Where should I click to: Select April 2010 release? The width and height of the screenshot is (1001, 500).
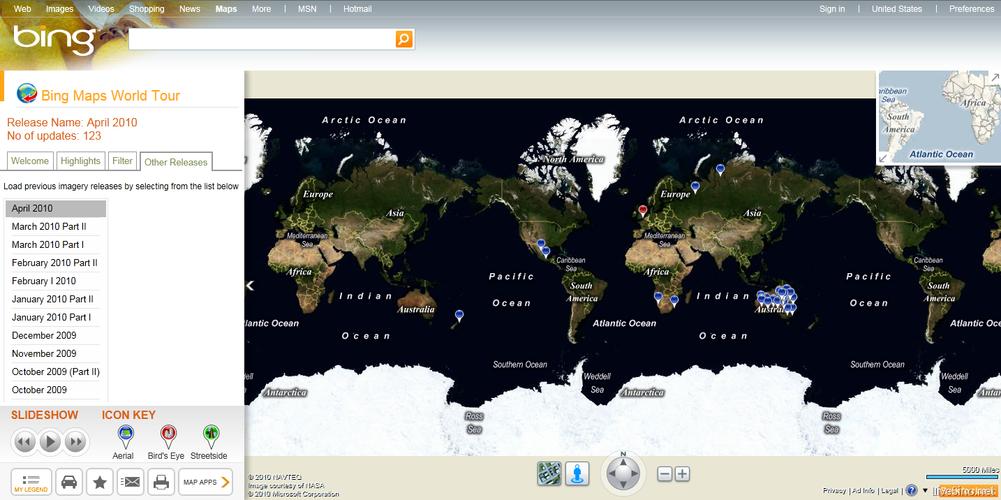[56, 209]
